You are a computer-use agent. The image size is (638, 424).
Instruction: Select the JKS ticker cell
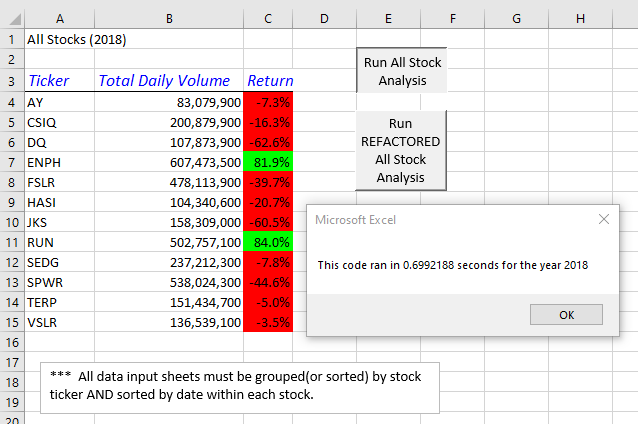(59, 222)
